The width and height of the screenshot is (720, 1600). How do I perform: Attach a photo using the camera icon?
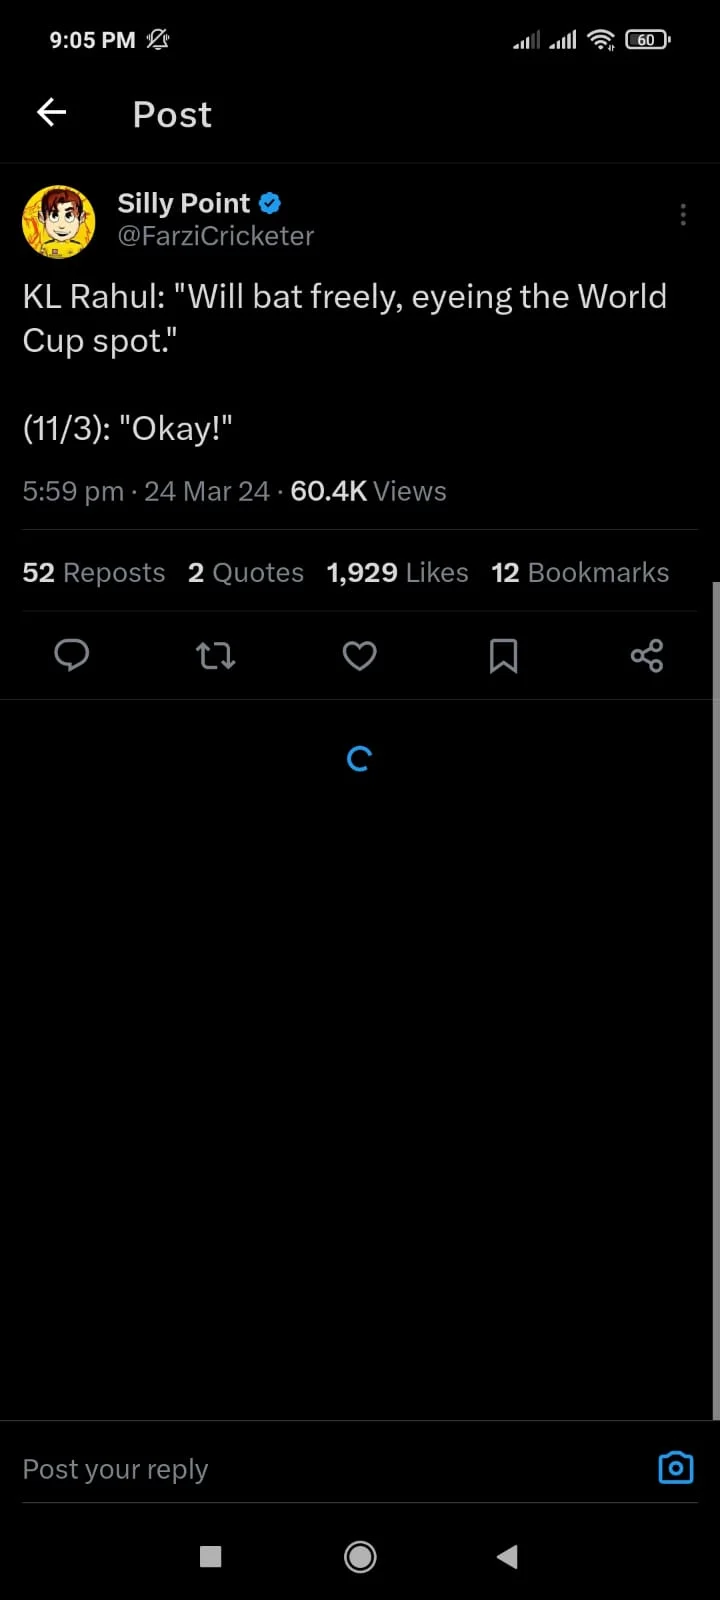pyautogui.click(x=676, y=1467)
